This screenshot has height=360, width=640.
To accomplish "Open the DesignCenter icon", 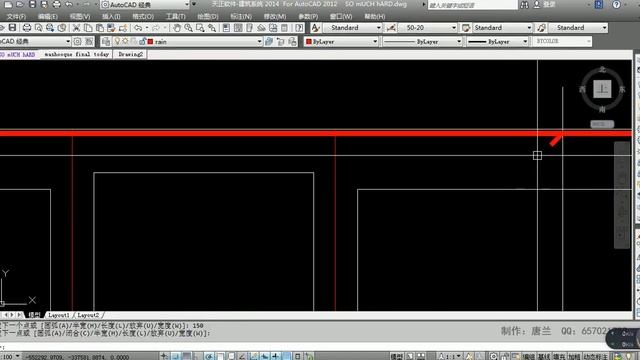I will click(238, 28).
